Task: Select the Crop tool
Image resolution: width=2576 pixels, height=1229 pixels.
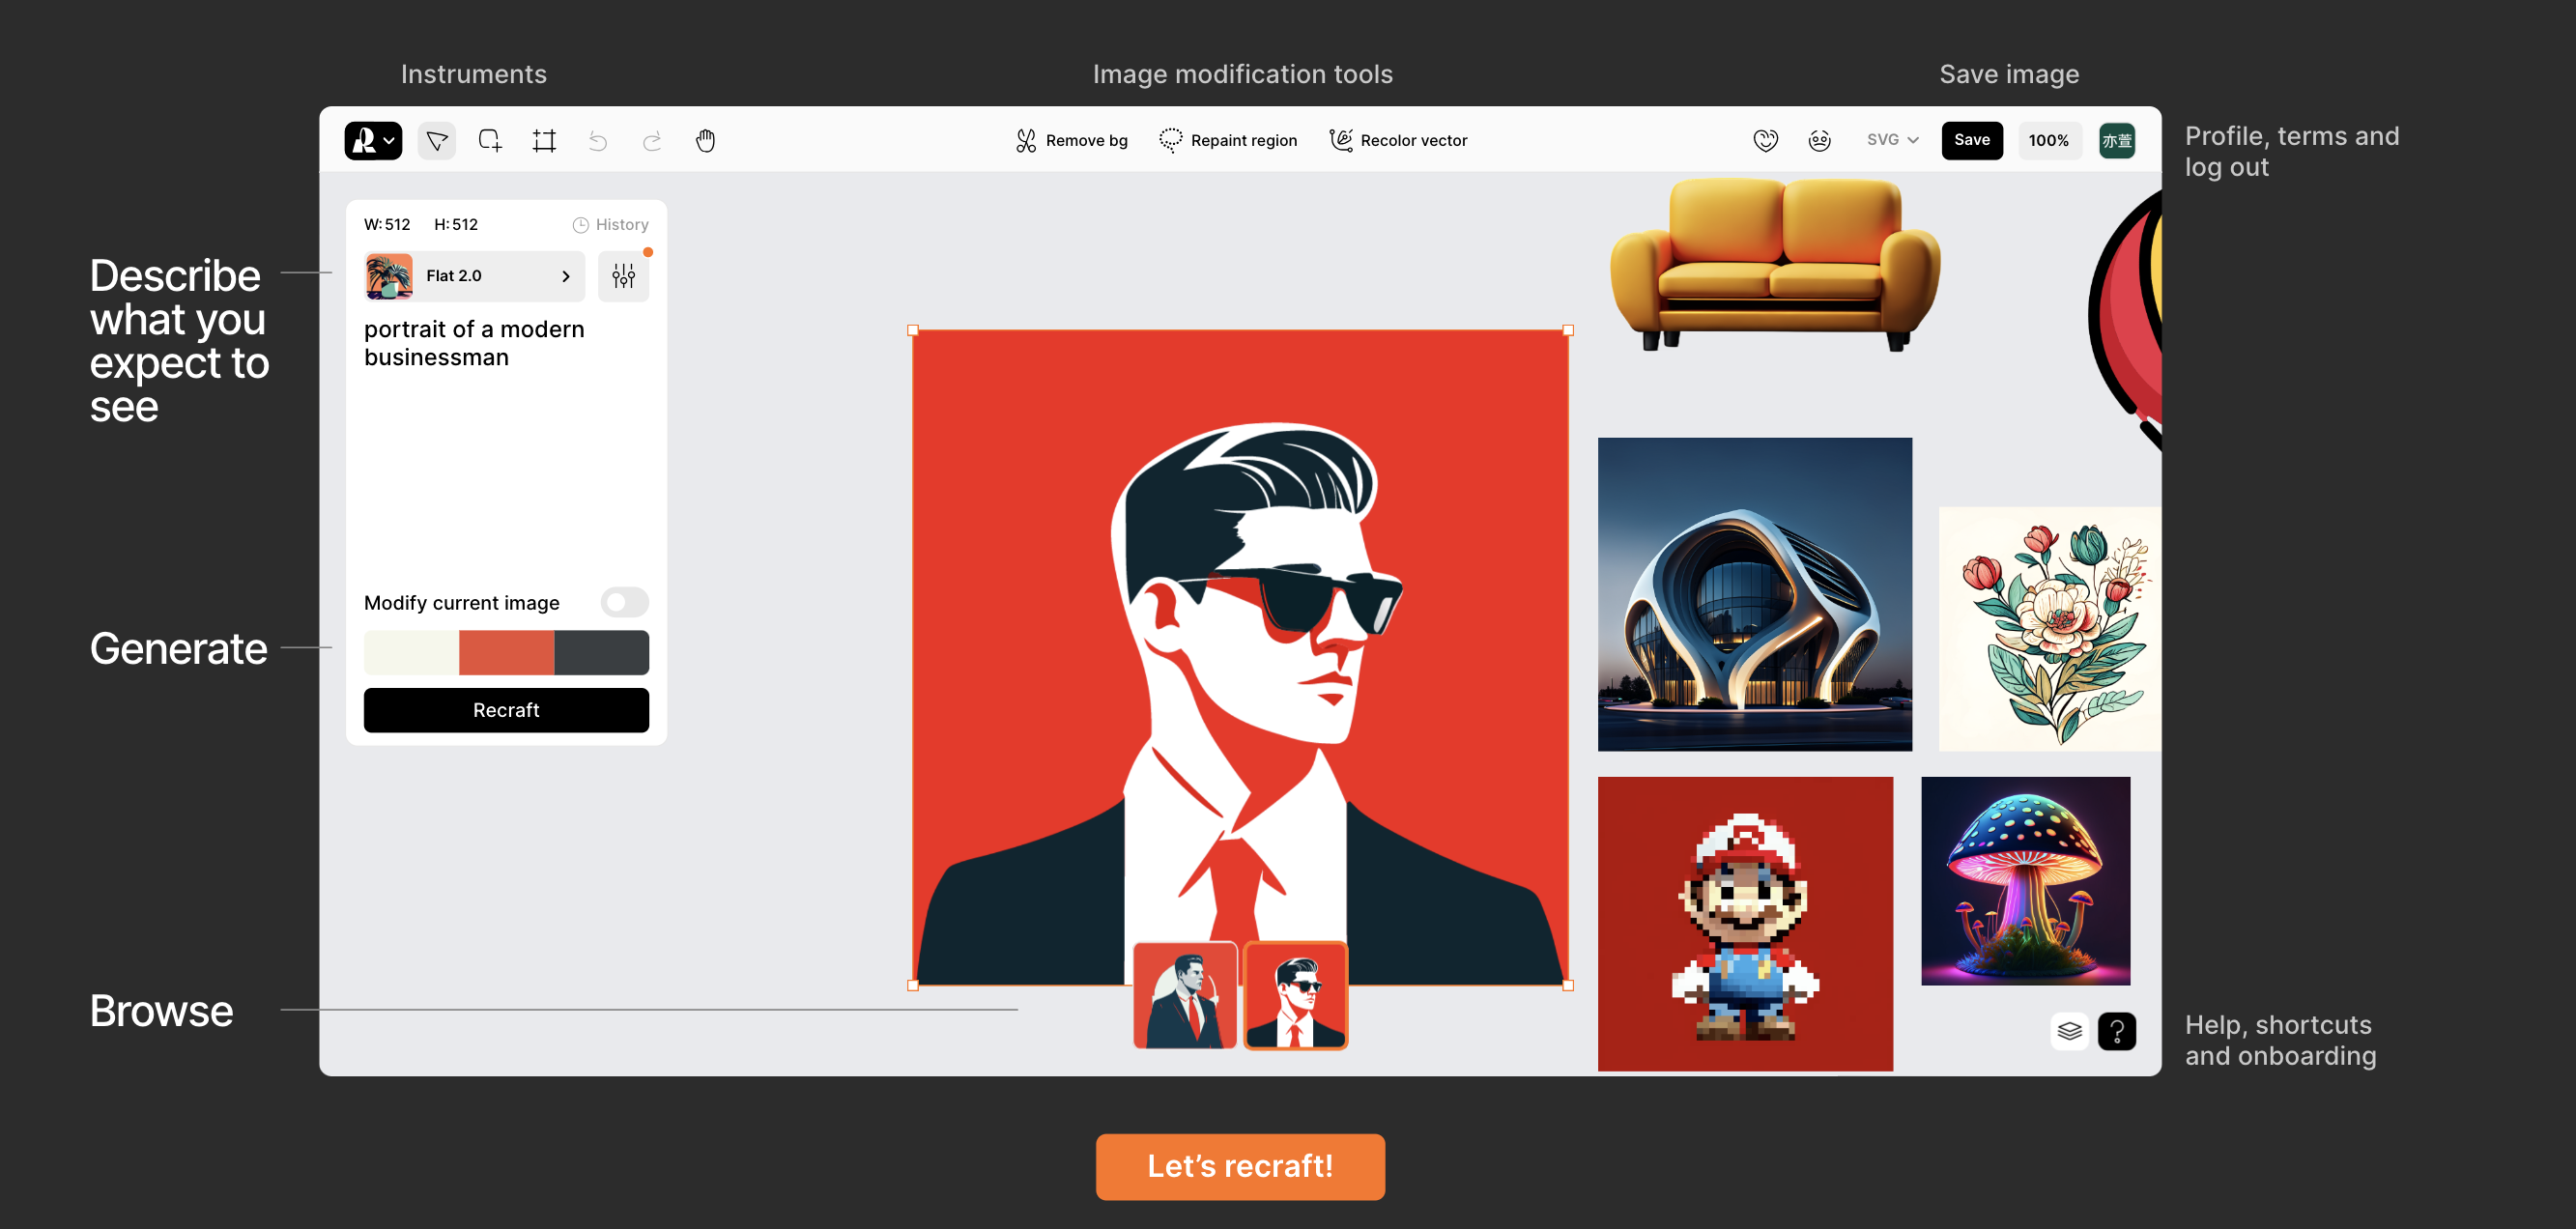Action: [x=544, y=141]
